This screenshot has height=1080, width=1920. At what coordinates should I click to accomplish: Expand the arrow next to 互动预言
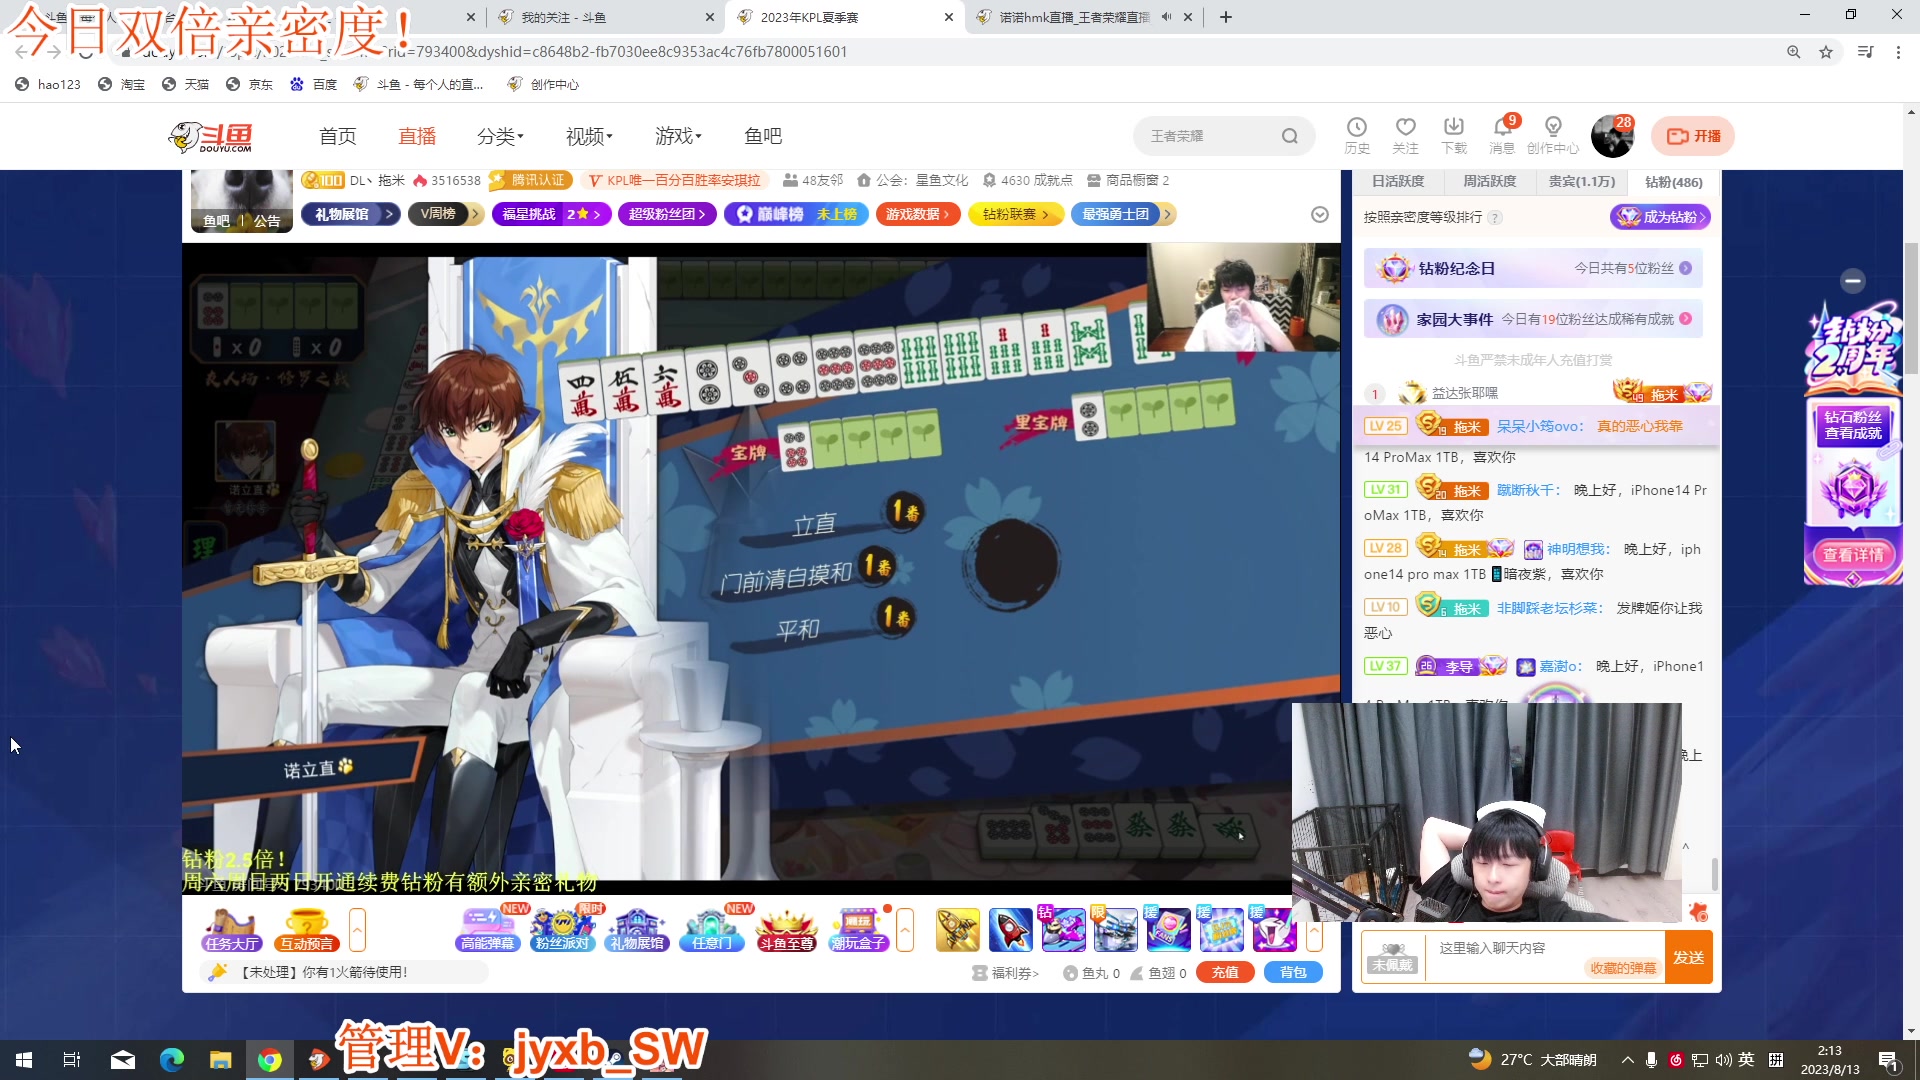(x=357, y=930)
